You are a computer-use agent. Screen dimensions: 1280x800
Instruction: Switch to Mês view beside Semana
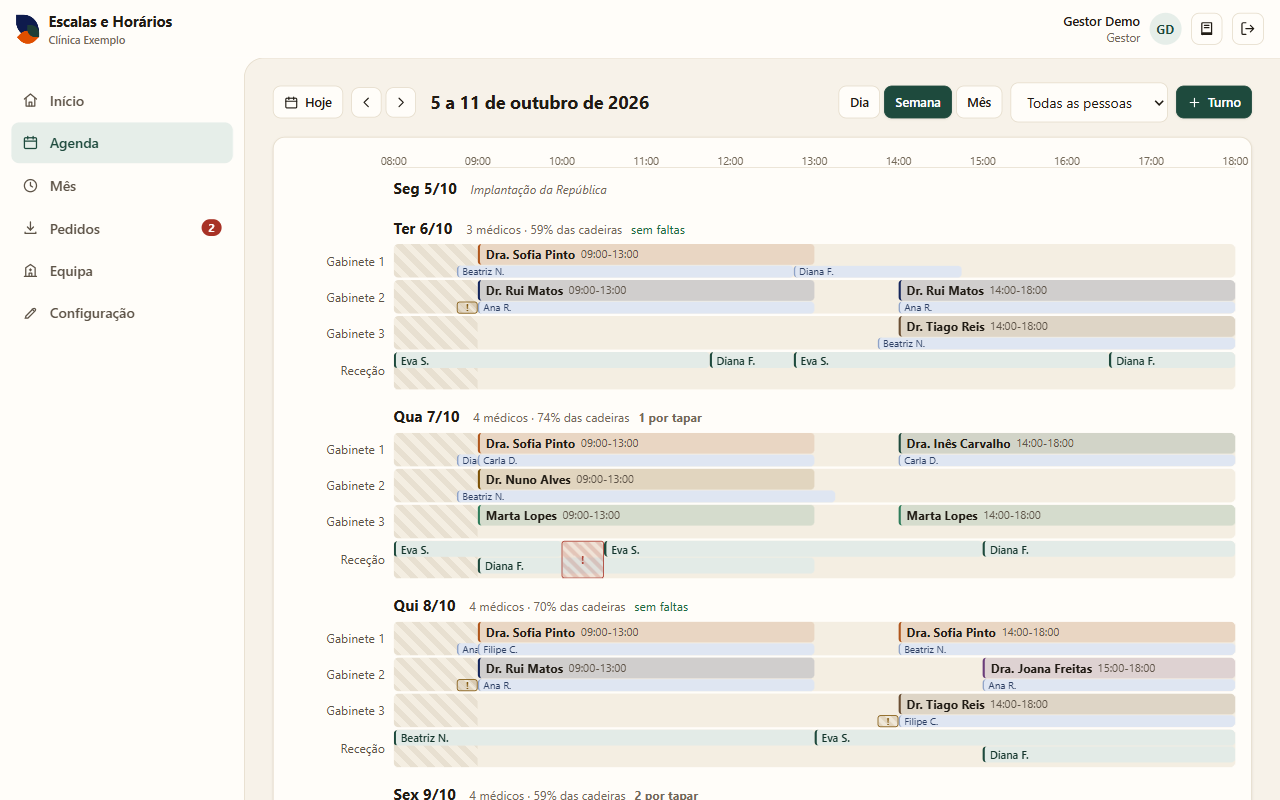click(979, 102)
